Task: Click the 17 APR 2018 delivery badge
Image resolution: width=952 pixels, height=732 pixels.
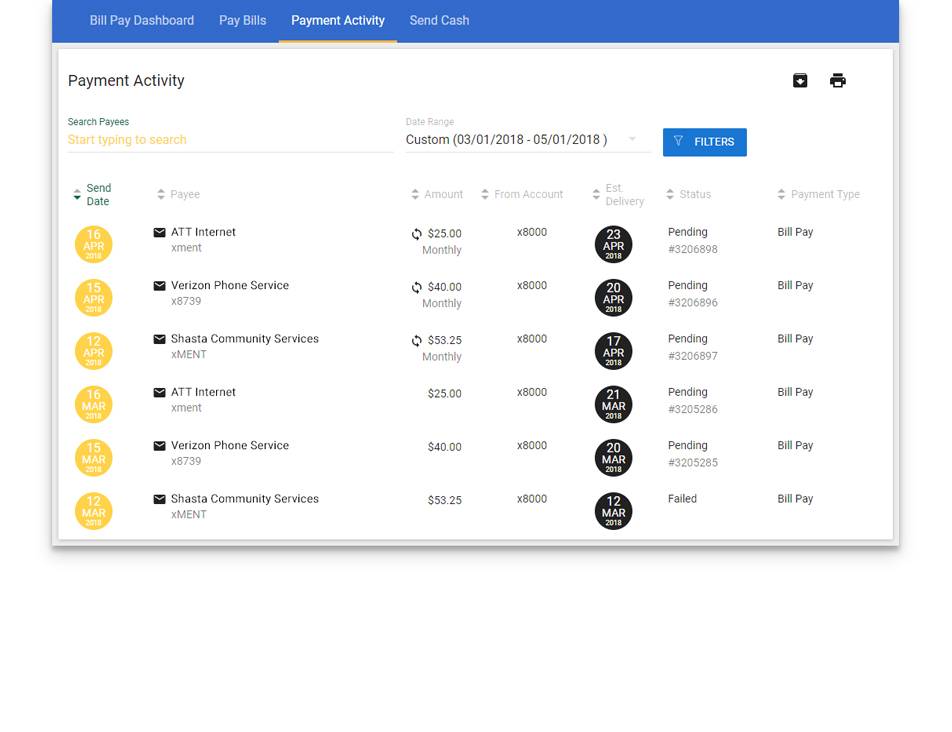Action: tap(613, 351)
